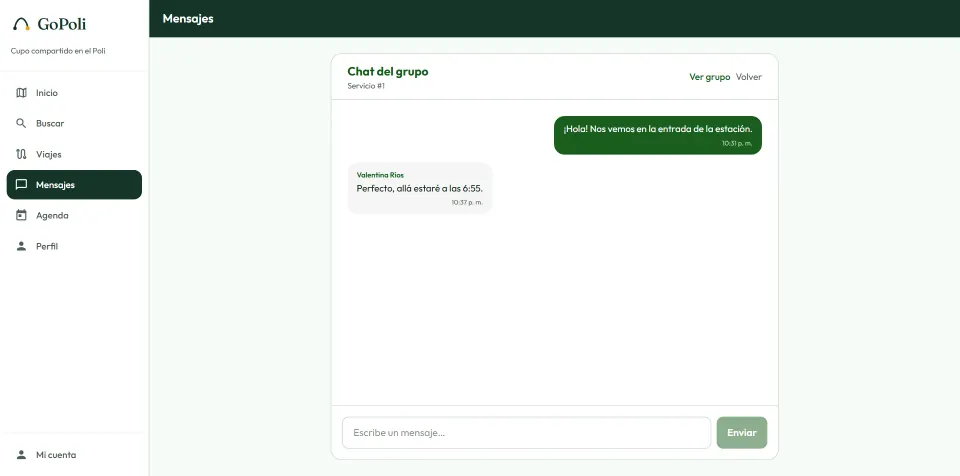Click the route icon beside Viajes

pyautogui.click(x=21, y=154)
